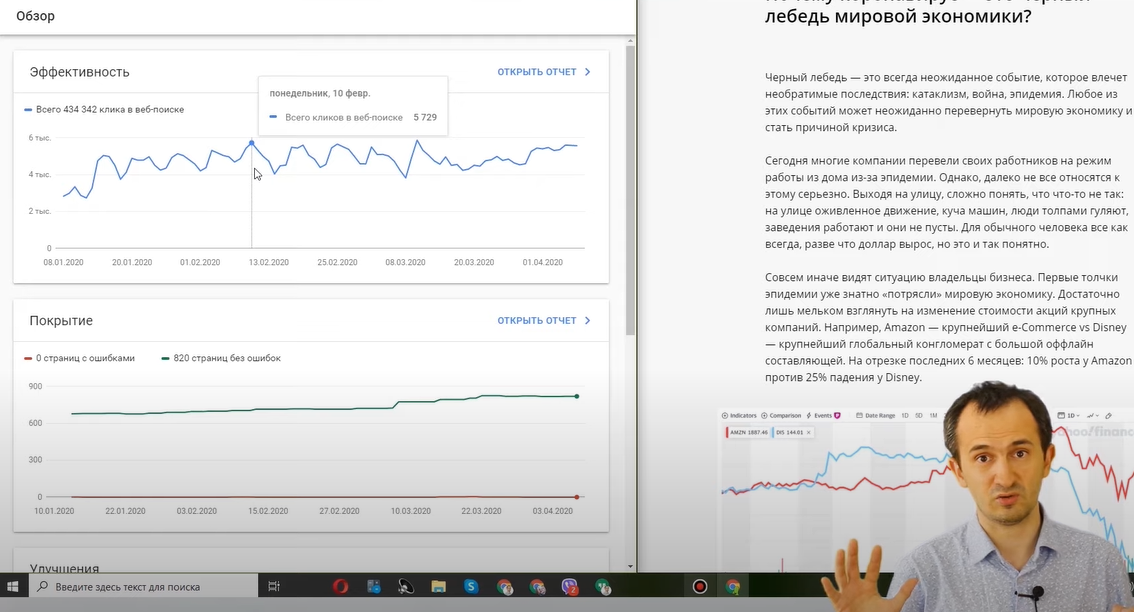Viewport: 1134px width, 612px height.
Task: Click the 03.04.2020 date on the coverage chart axis
Action: [553, 511]
